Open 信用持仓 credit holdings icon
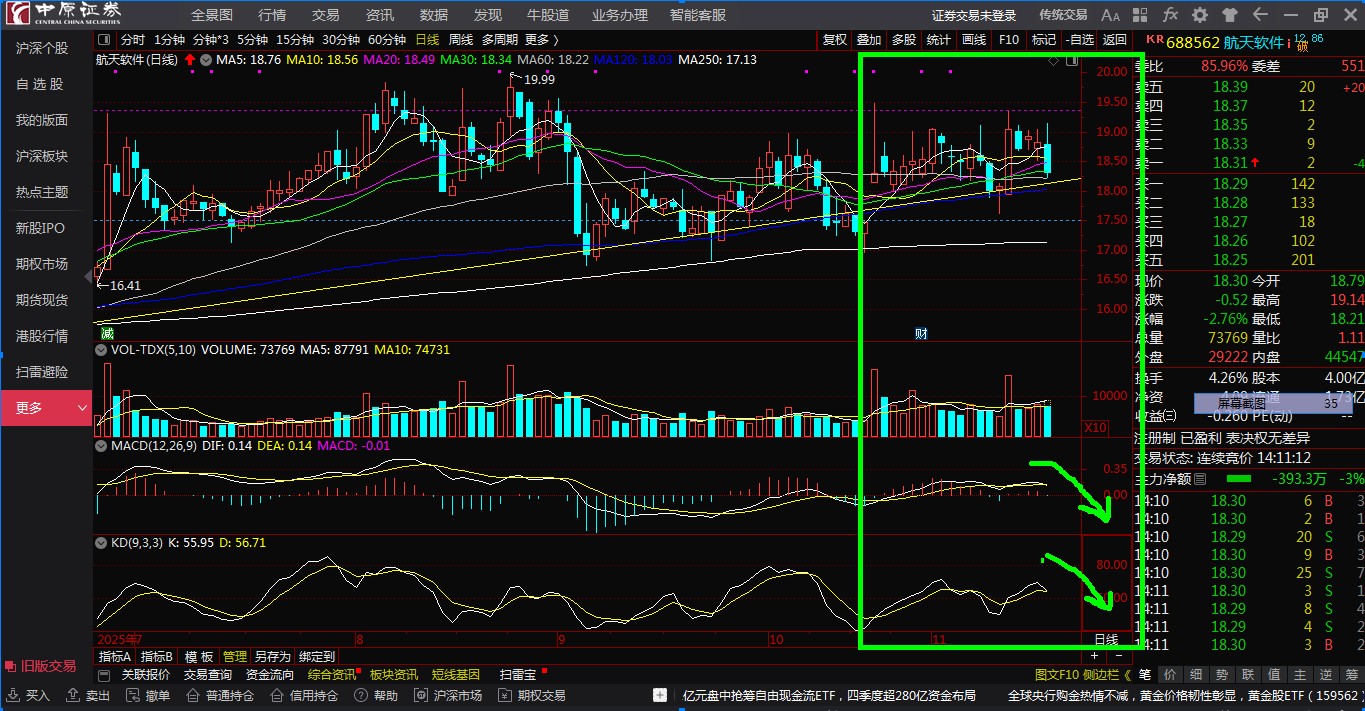The width and height of the screenshot is (1365, 711). [276, 695]
